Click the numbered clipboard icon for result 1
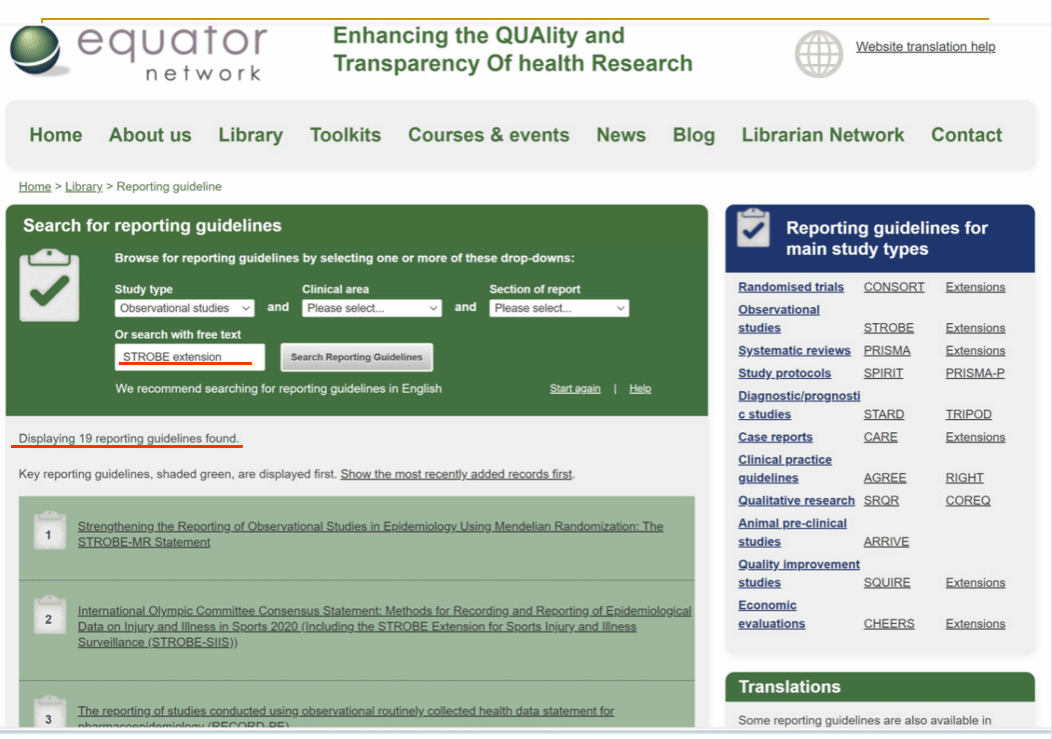 coord(48,534)
